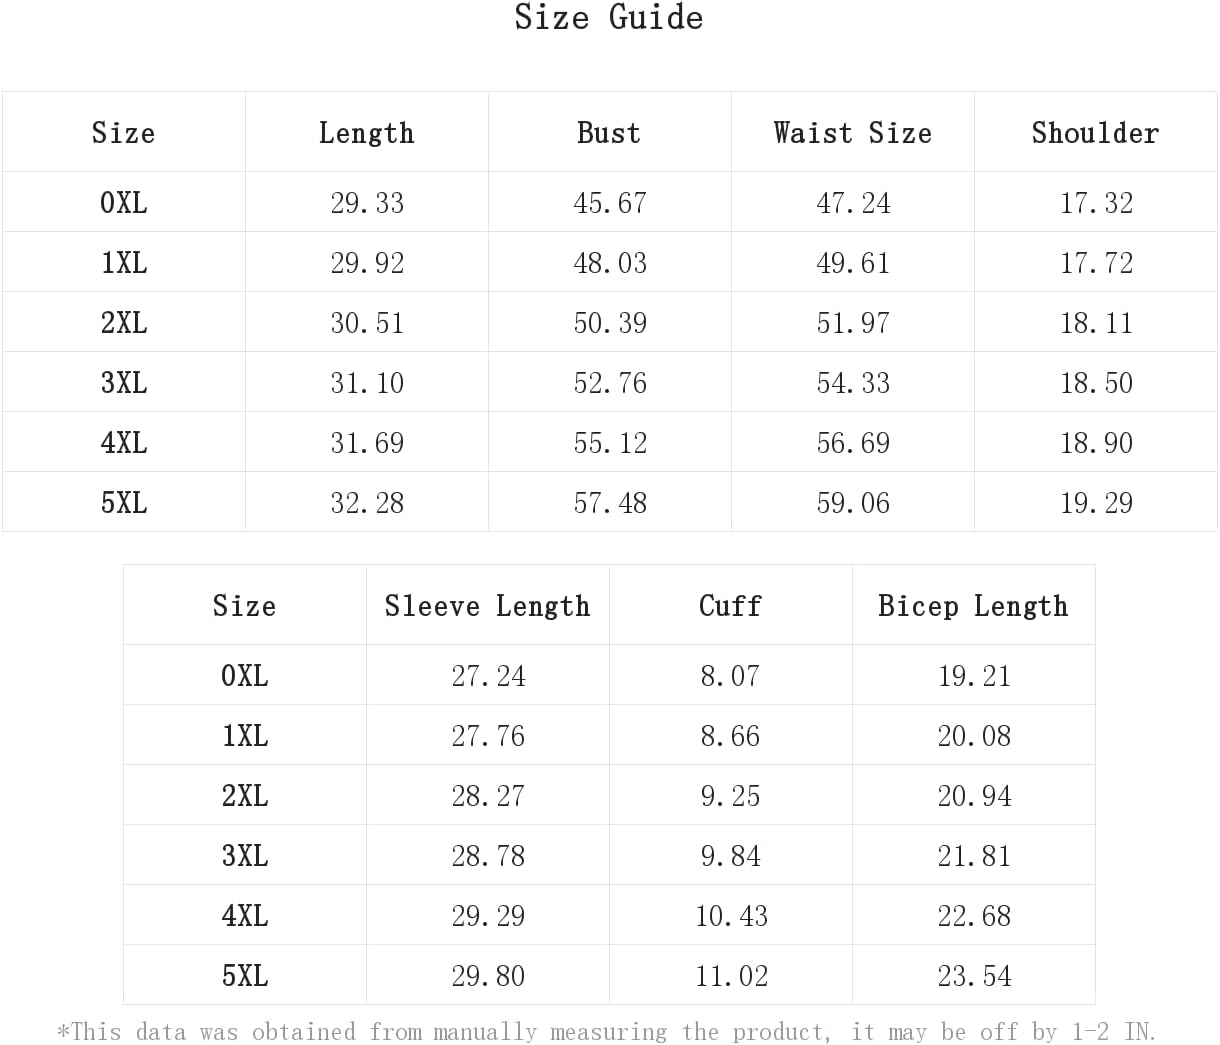
Task: Select the 5XL length value 32.28
Action: point(367,503)
